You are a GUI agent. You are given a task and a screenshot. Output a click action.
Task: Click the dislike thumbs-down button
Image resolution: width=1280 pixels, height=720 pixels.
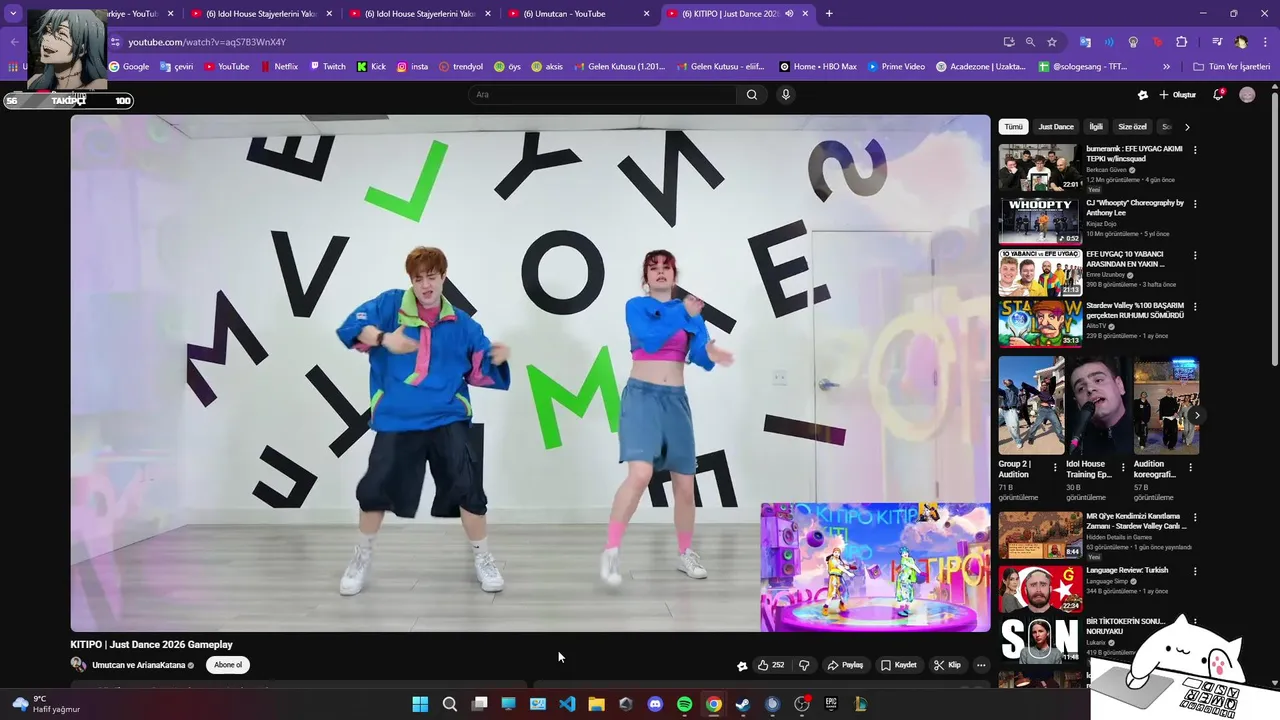click(x=804, y=665)
